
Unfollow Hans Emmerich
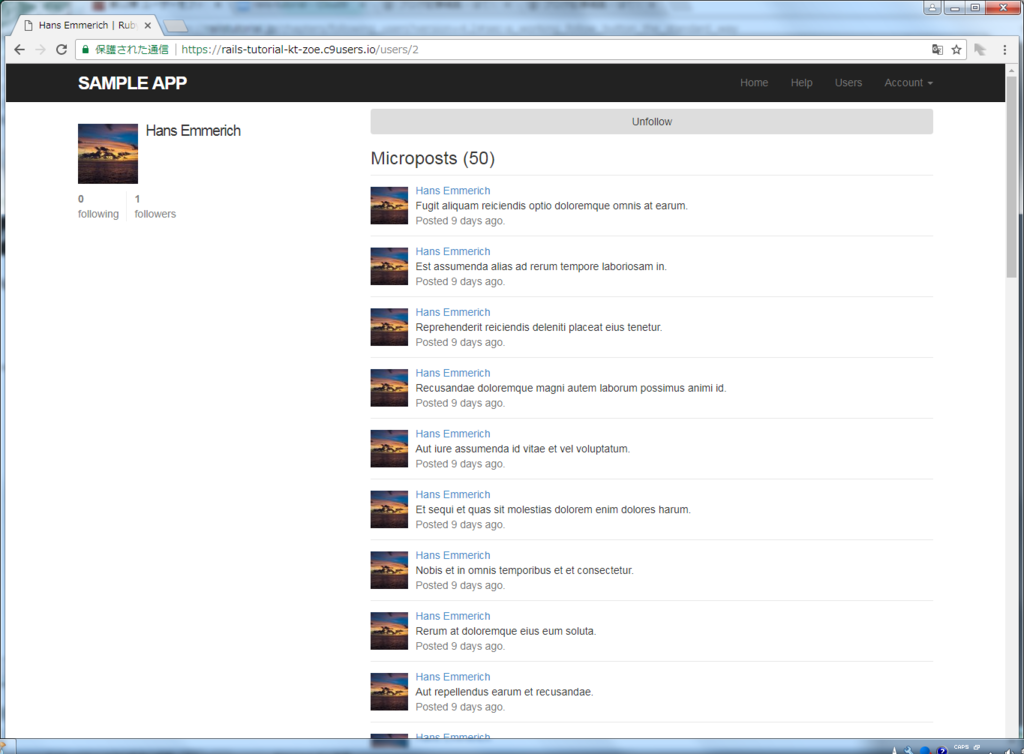[652, 121]
